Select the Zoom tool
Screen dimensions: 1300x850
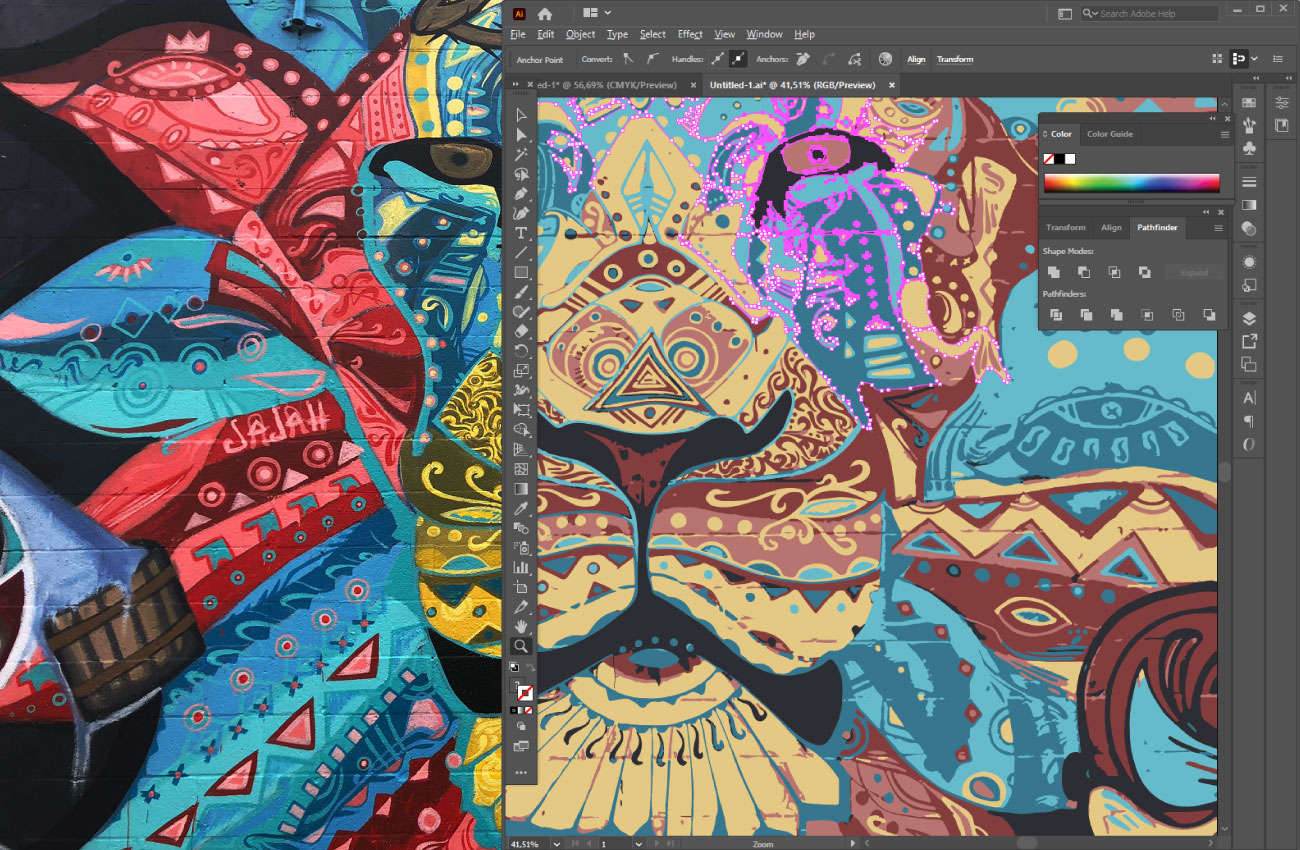click(x=521, y=645)
